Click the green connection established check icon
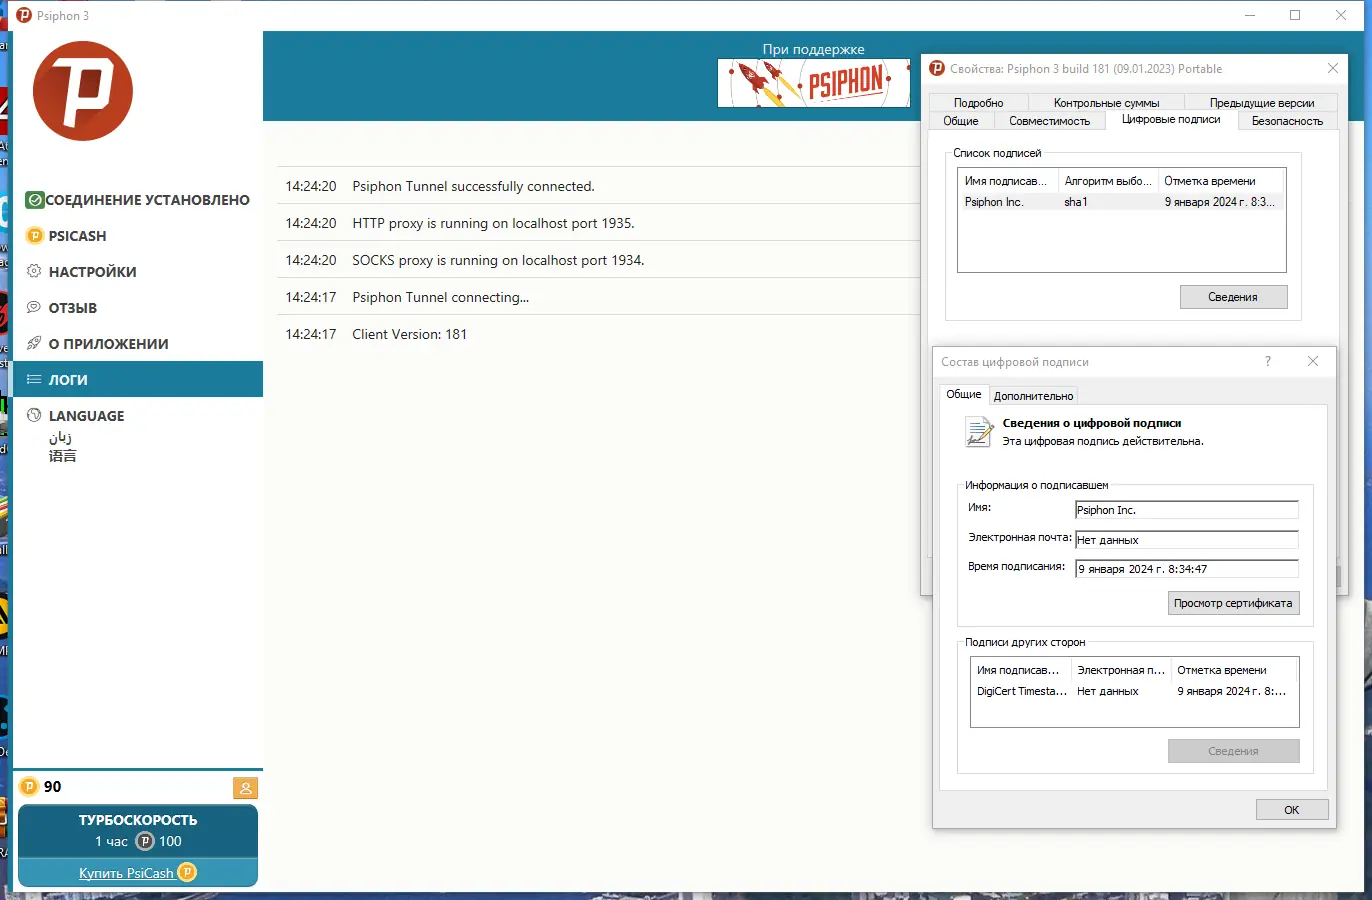The height and width of the screenshot is (900, 1372). [x=34, y=200]
